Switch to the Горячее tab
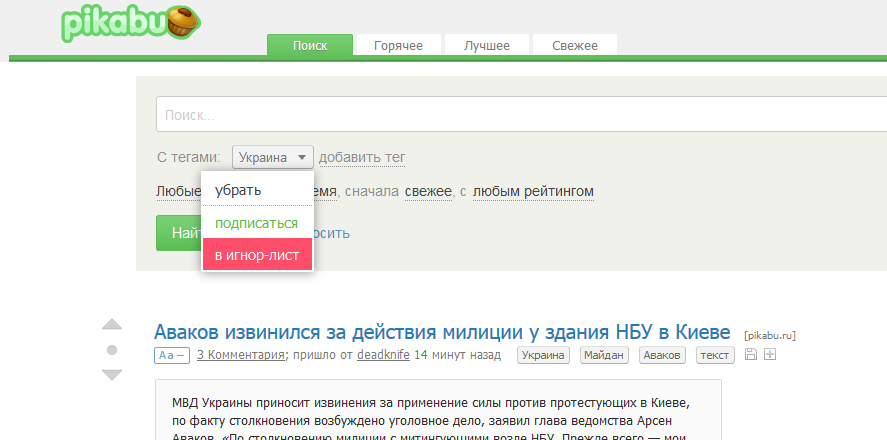The height and width of the screenshot is (440, 887). (398, 46)
